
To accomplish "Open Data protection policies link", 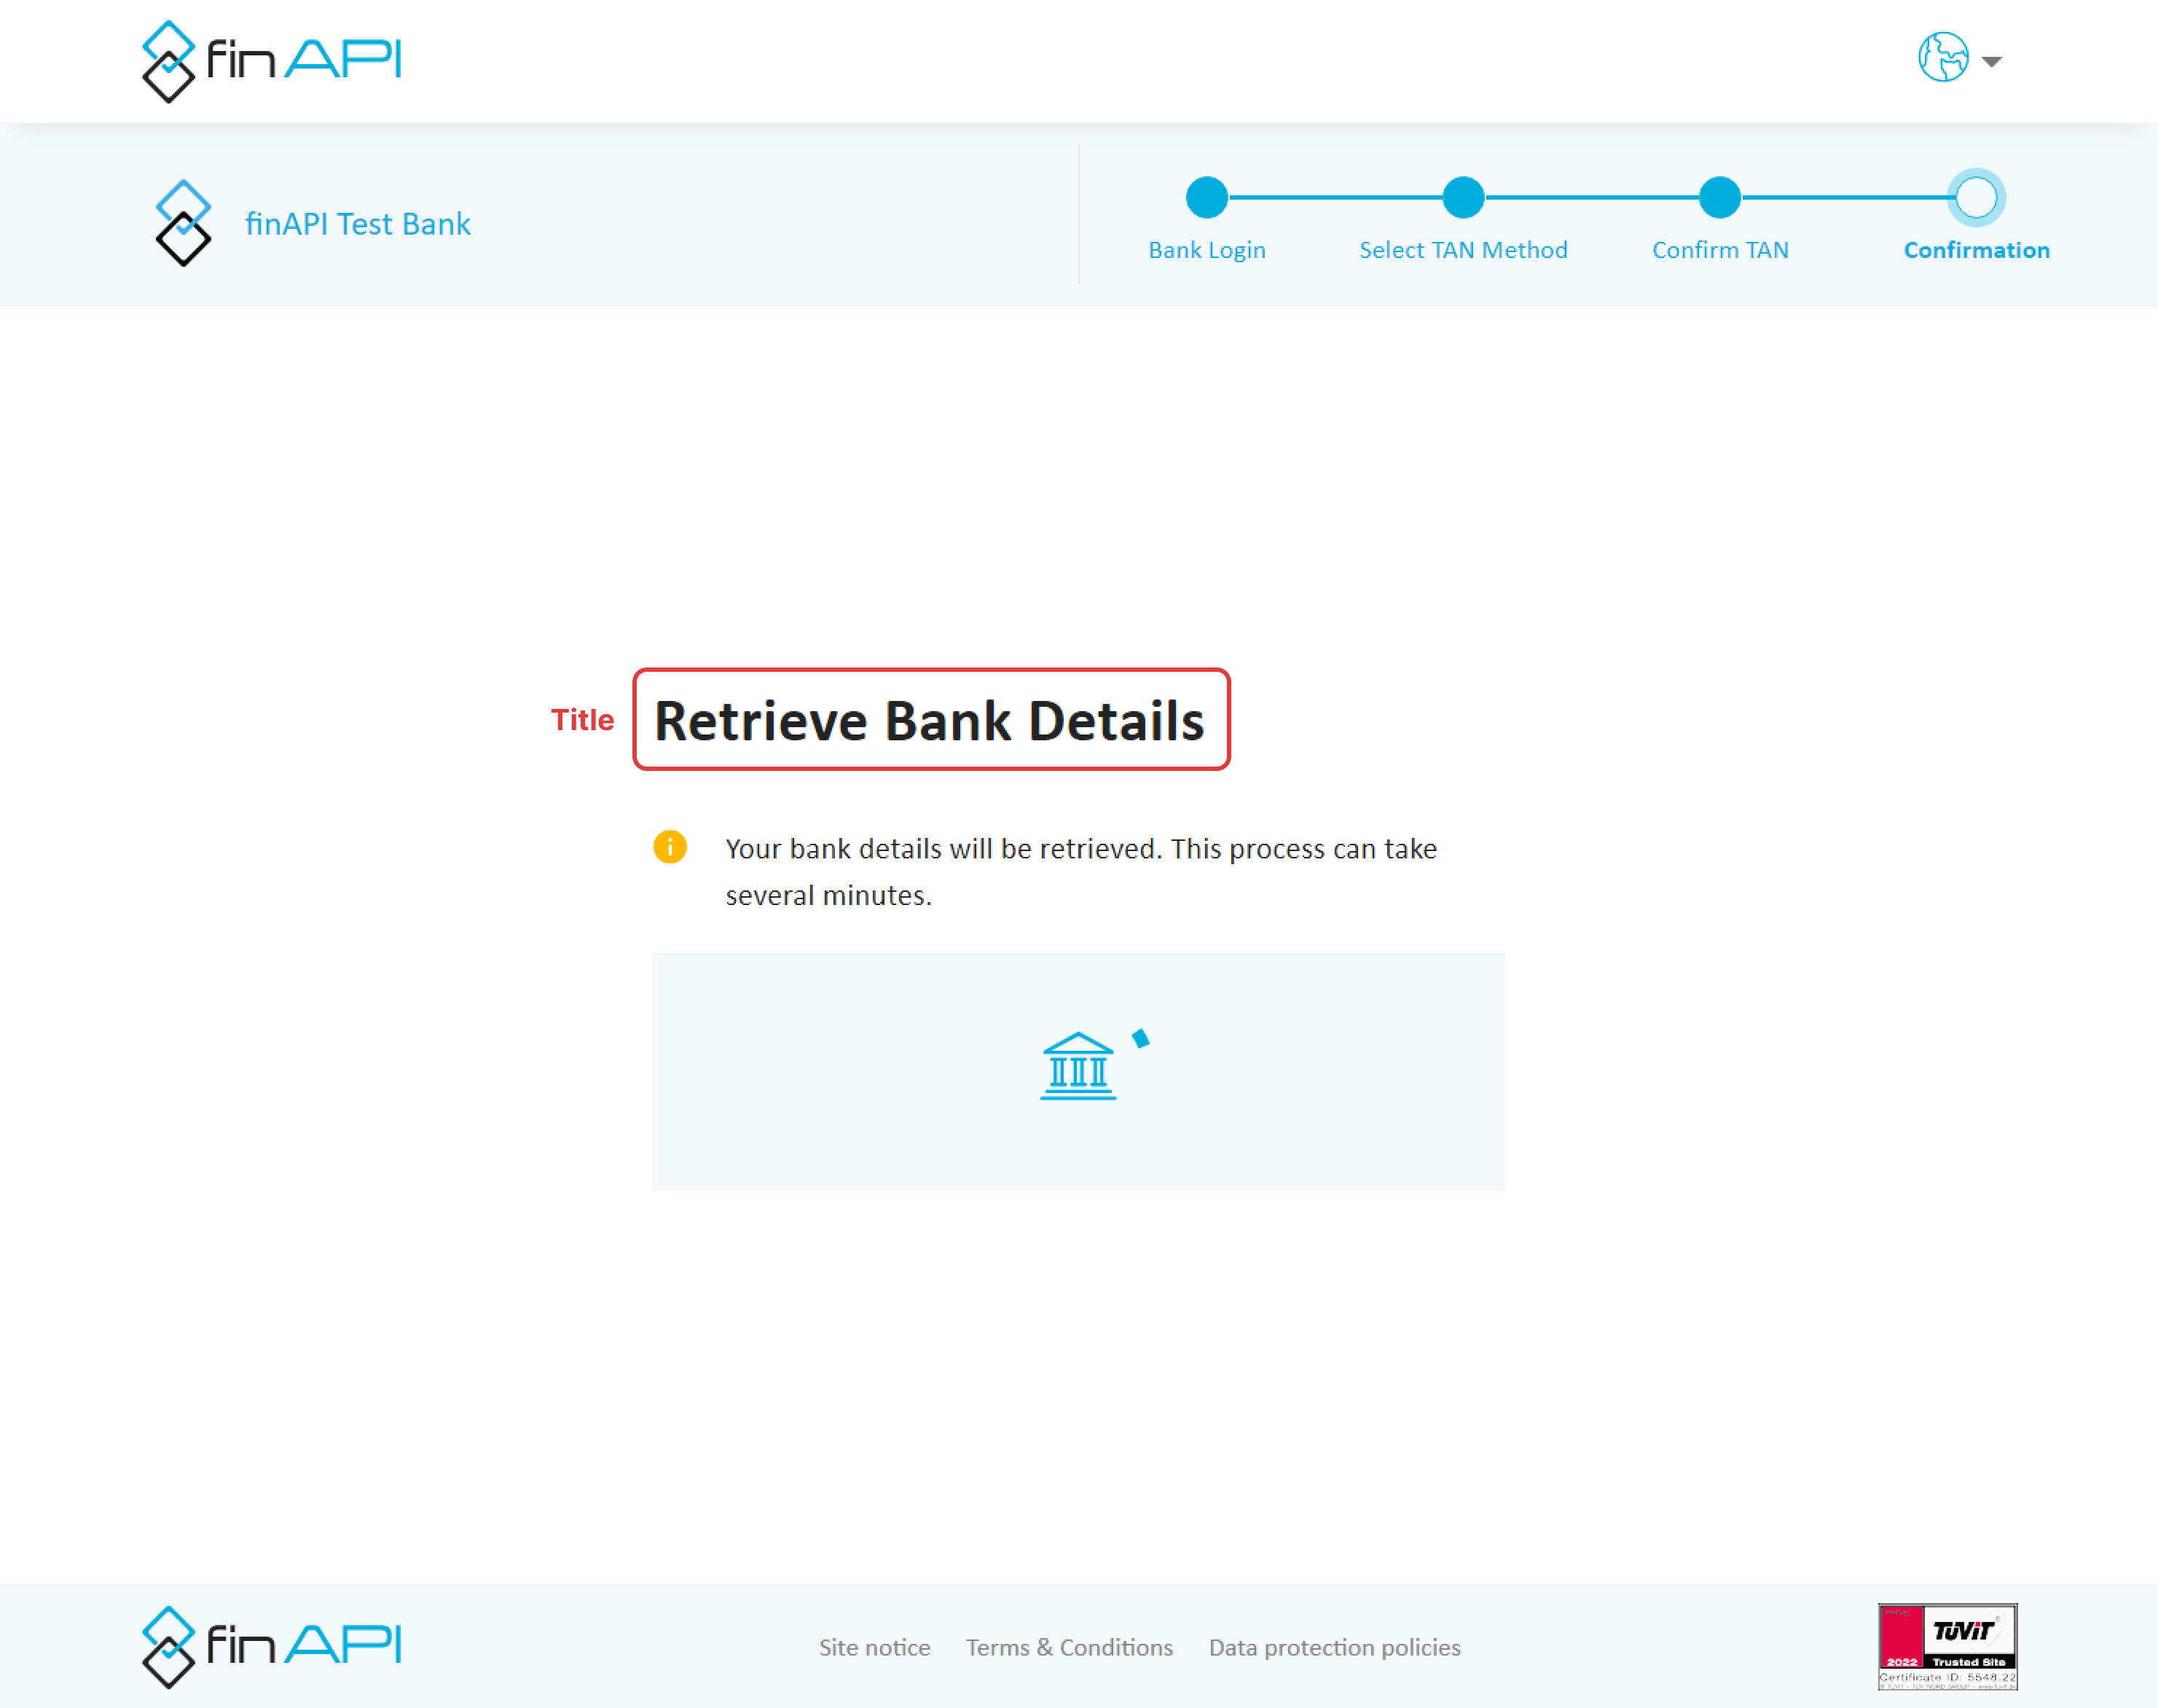I will click(1333, 1647).
